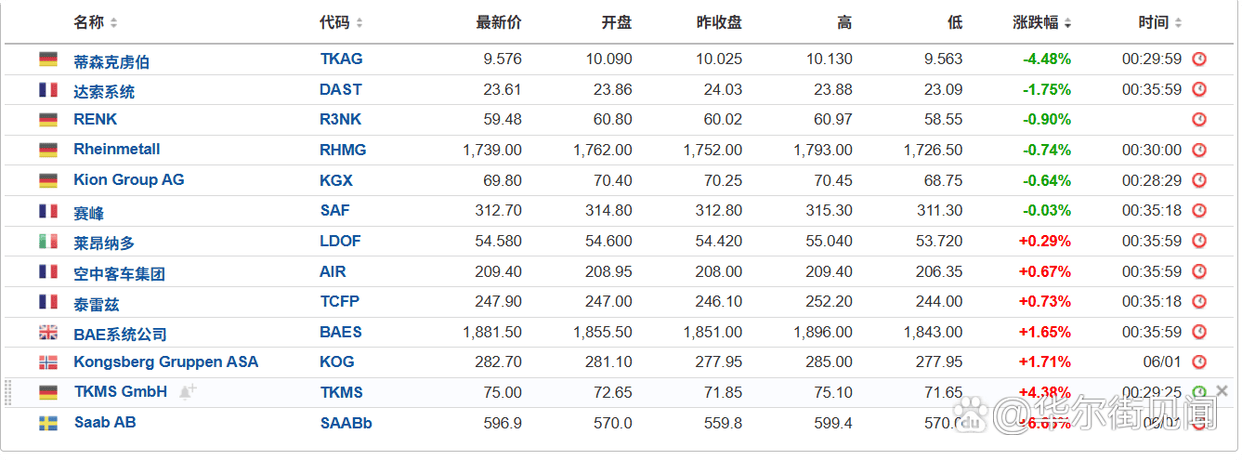Viewport: 1242px width, 460px height.
Task: Click the clock icon in the 蒂森克虏伯 row
Action: click(1199, 59)
